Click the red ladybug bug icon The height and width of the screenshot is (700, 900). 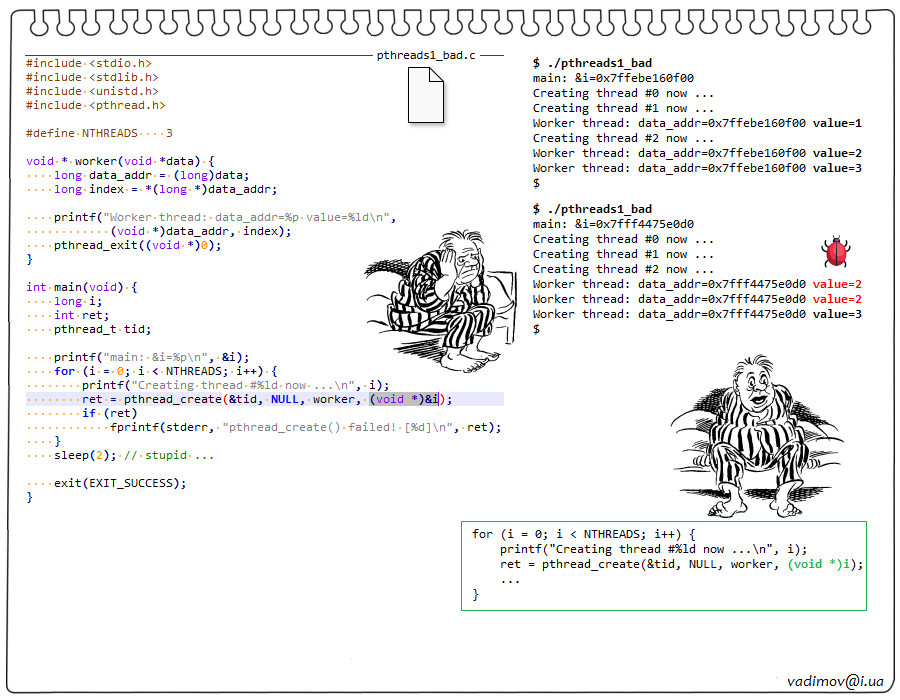click(834, 252)
